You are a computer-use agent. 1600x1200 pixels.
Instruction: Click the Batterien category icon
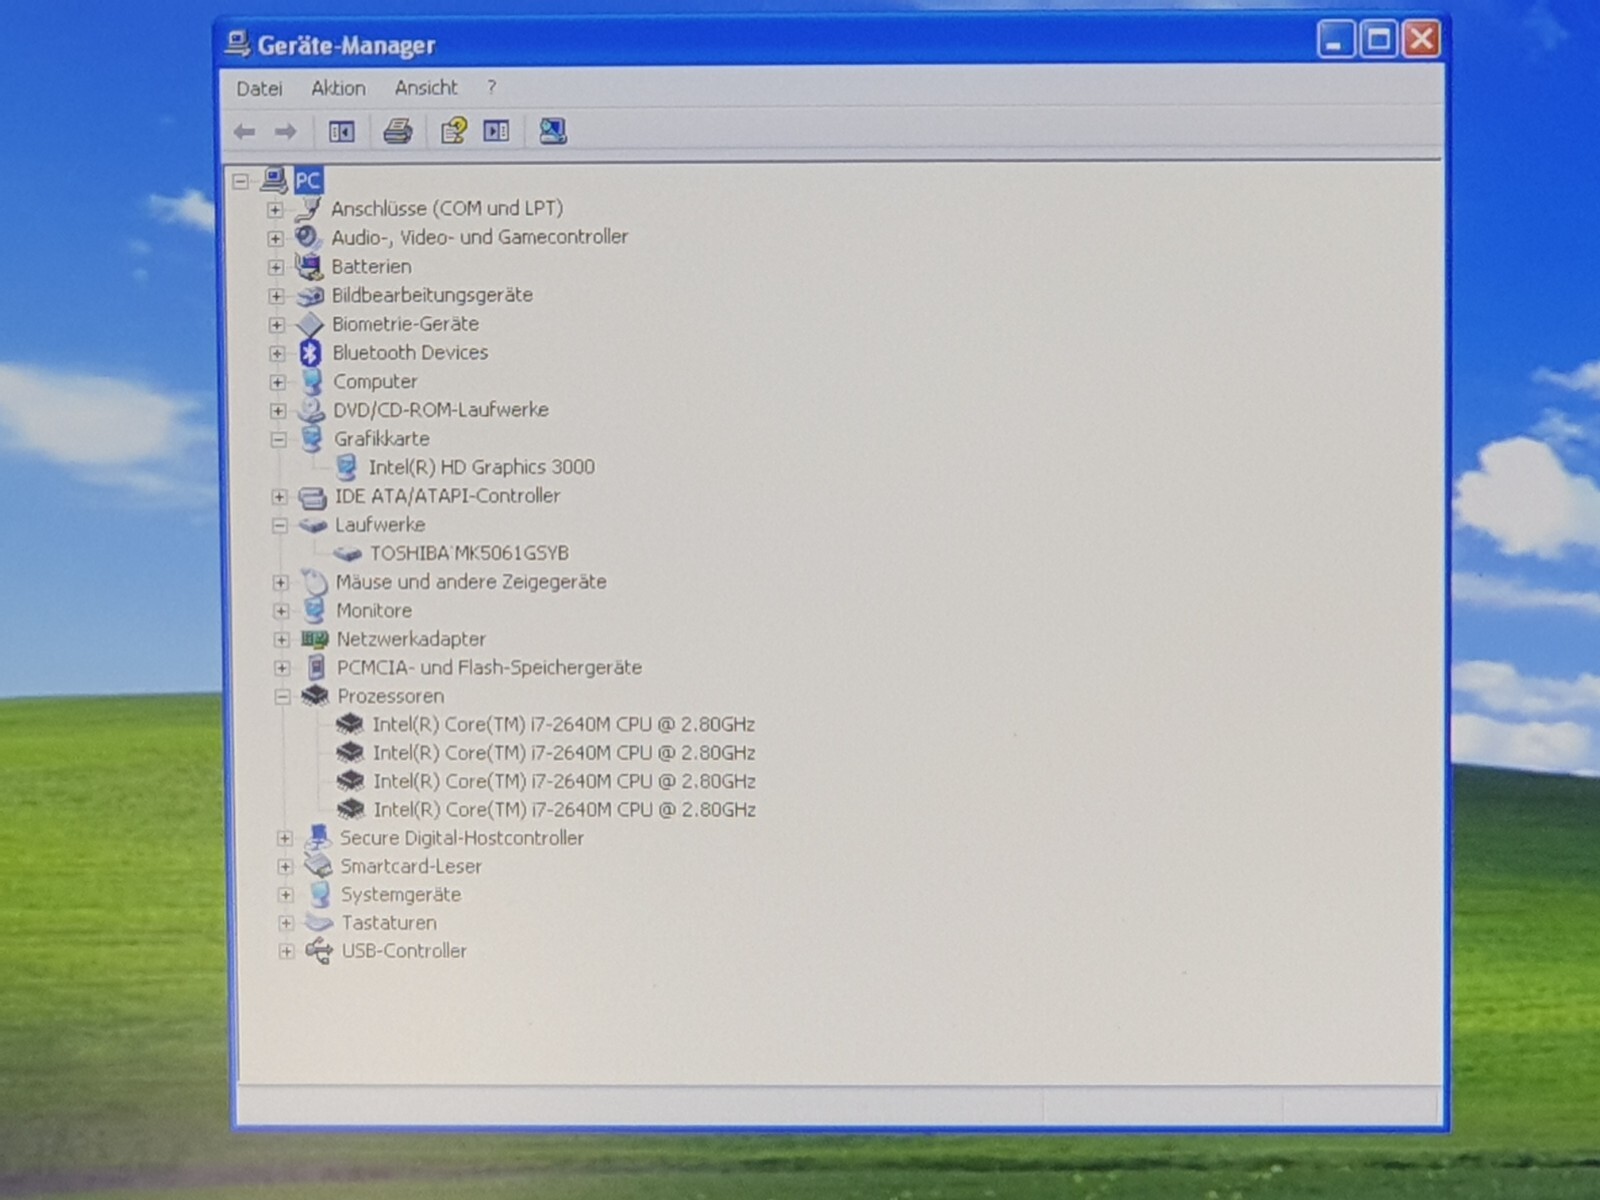[x=308, y=266]
